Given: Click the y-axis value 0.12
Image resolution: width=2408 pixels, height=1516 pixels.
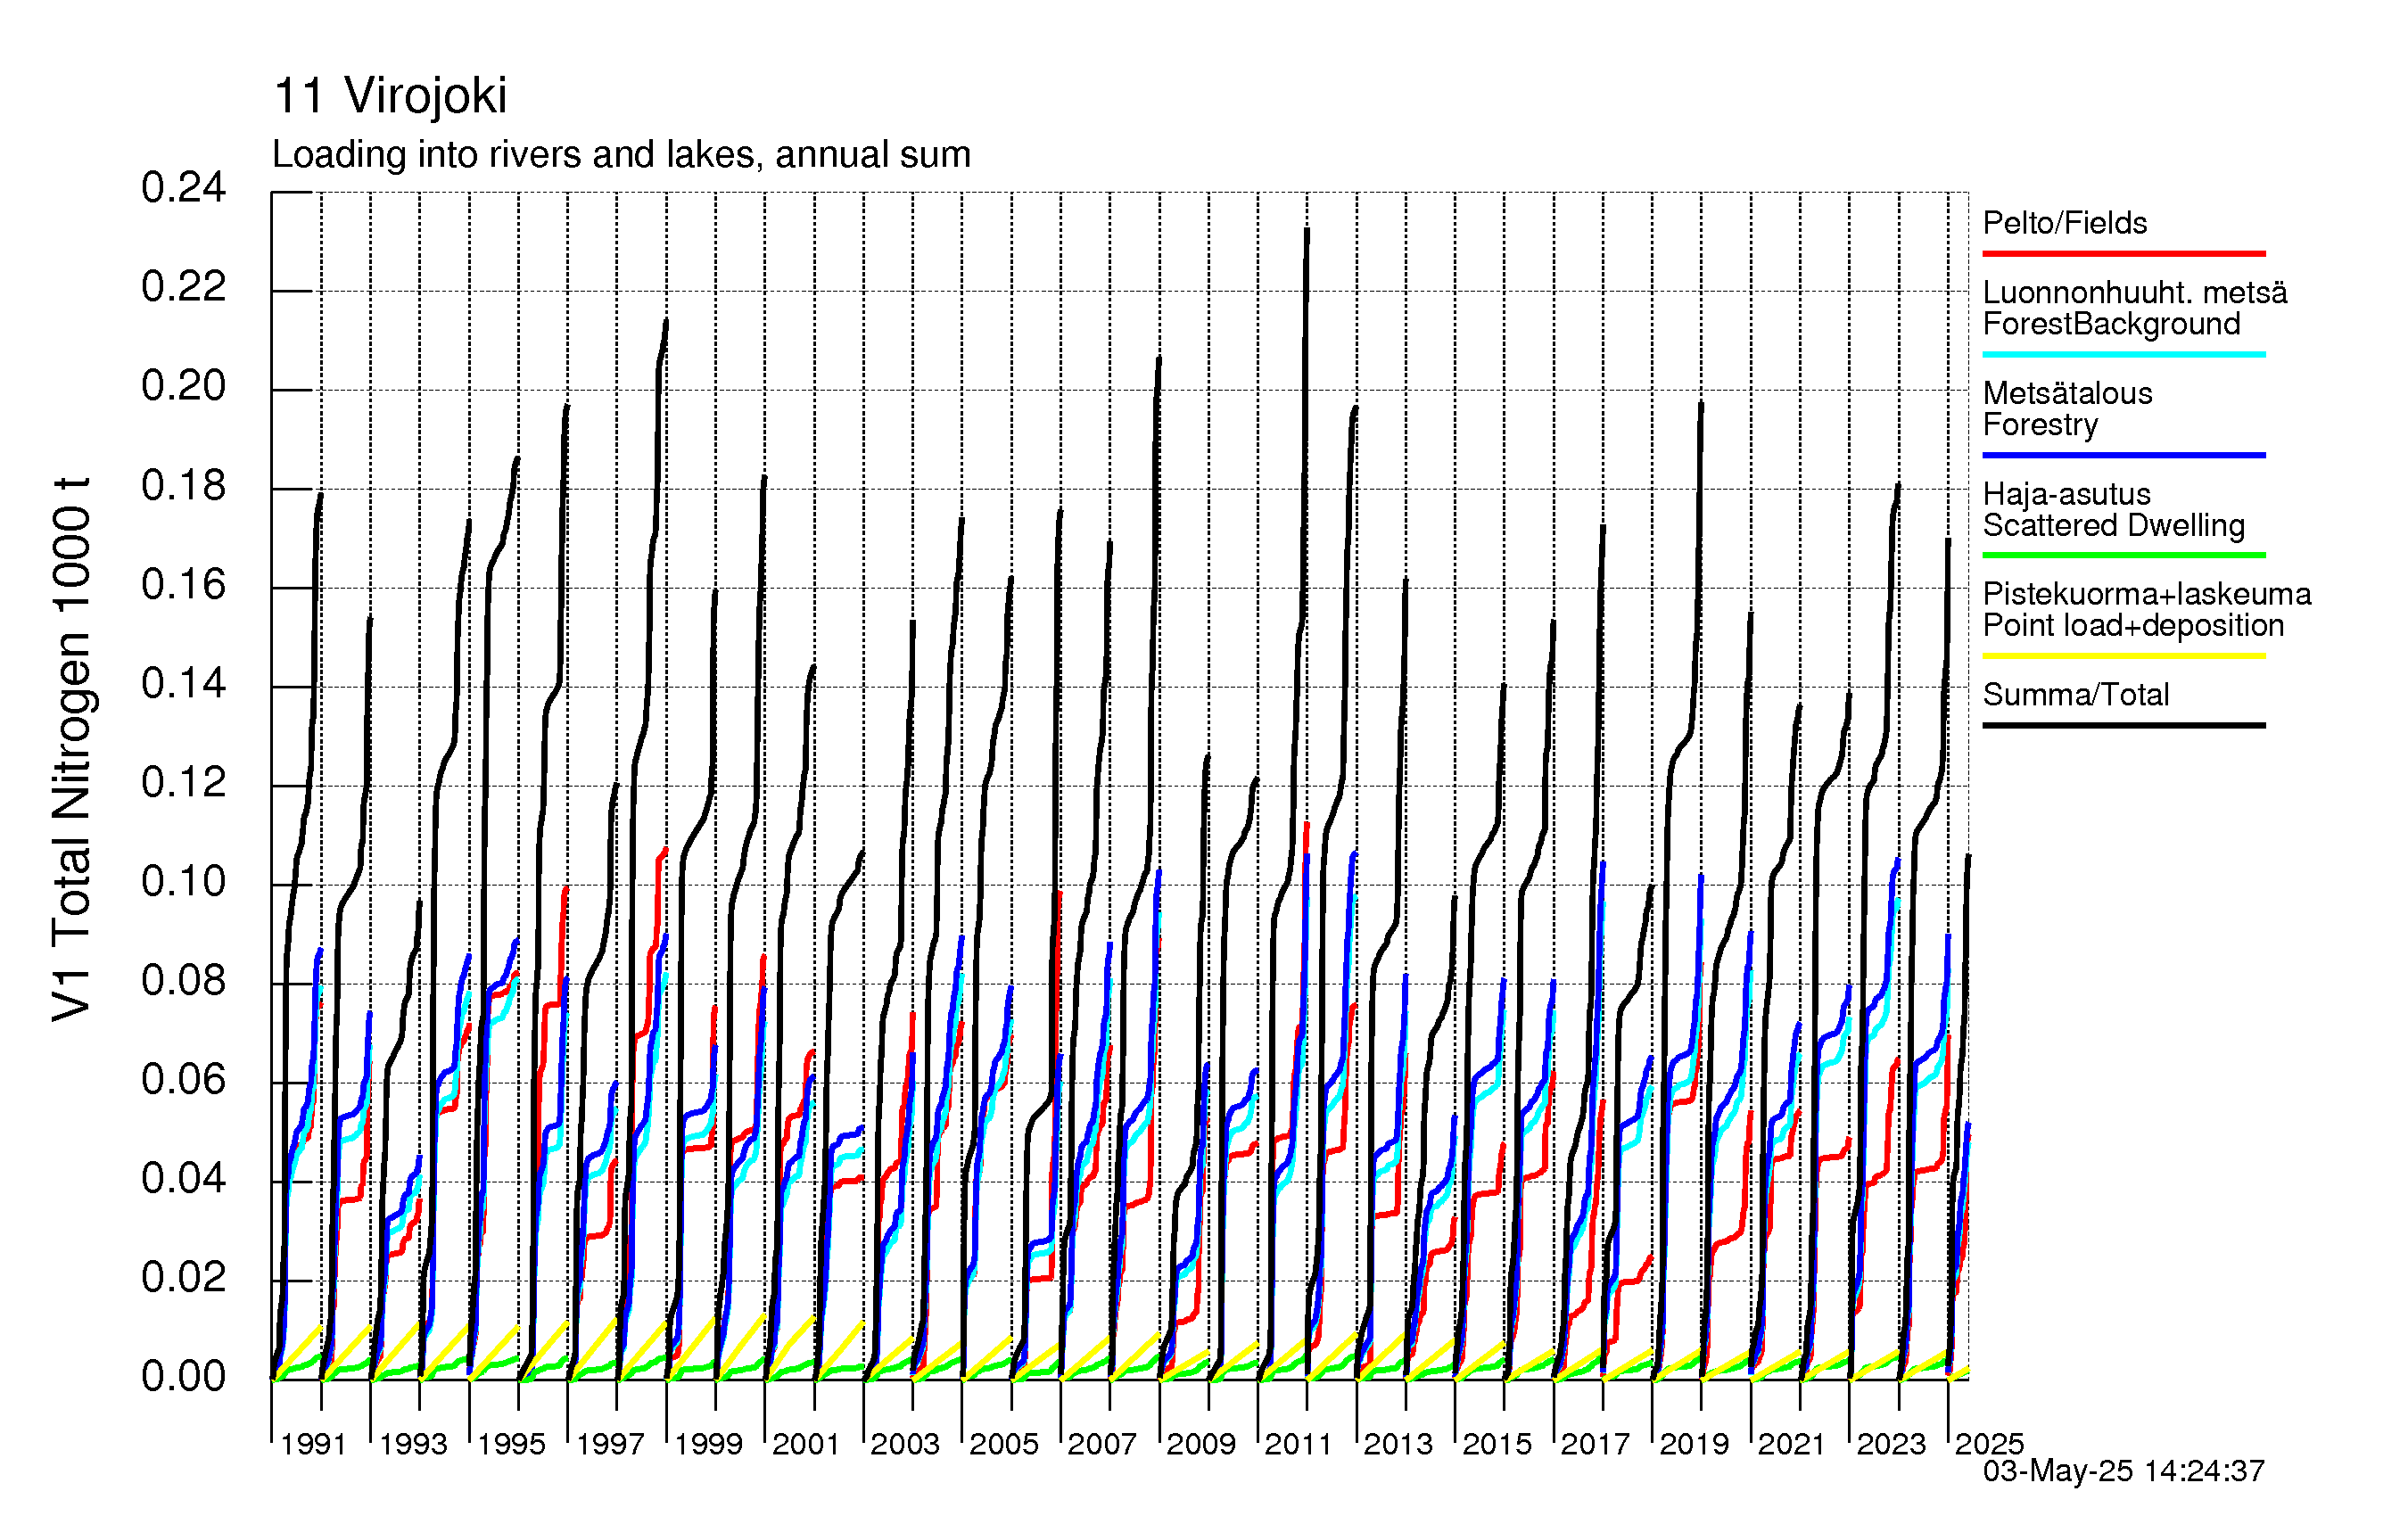Looking at the screenshot, I should [183, 782].
